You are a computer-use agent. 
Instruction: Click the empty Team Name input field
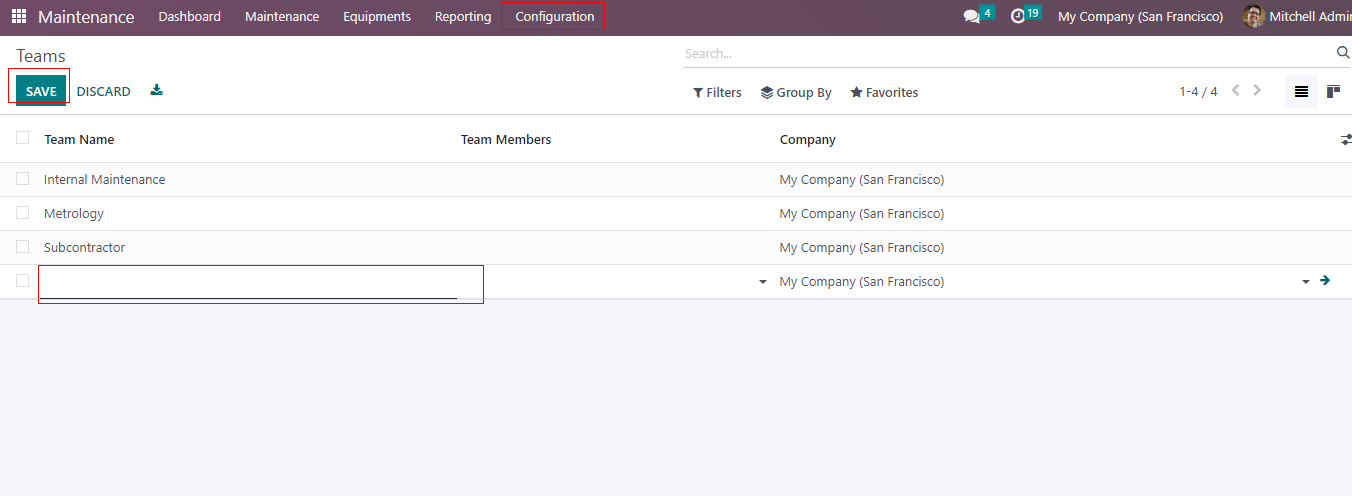pos(248,284)
